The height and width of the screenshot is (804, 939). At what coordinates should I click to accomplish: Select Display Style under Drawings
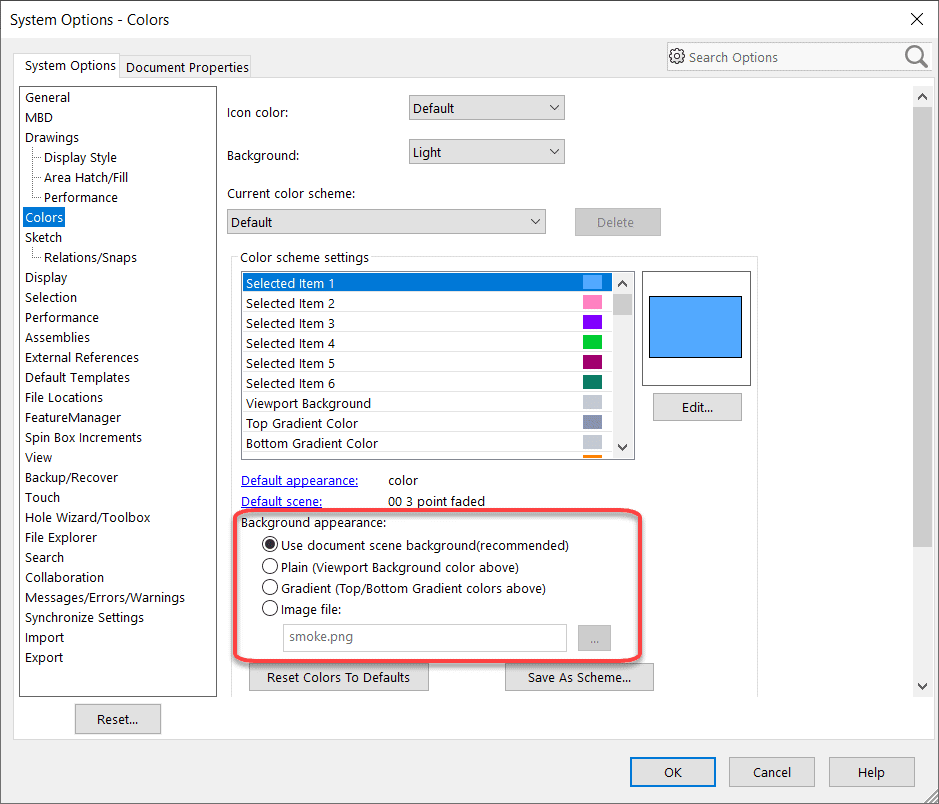coord(80,157)
